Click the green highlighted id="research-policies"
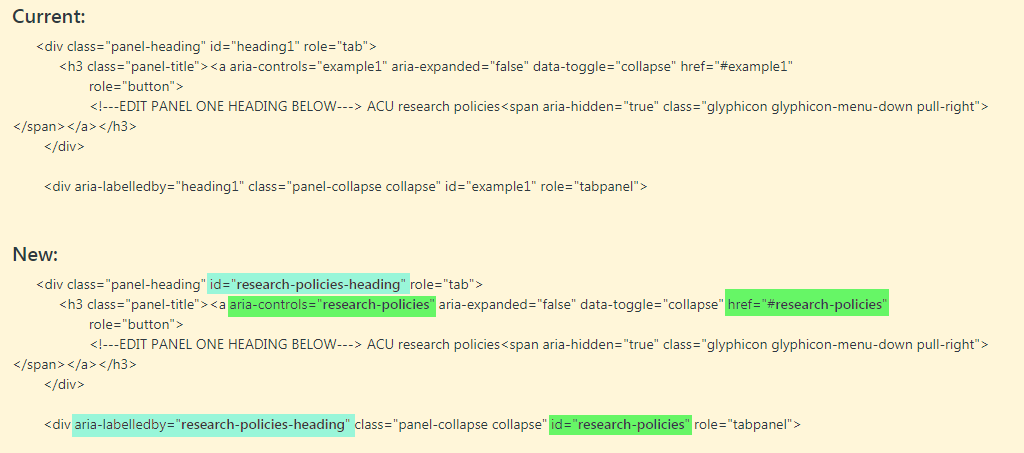 tap(620, 425)
